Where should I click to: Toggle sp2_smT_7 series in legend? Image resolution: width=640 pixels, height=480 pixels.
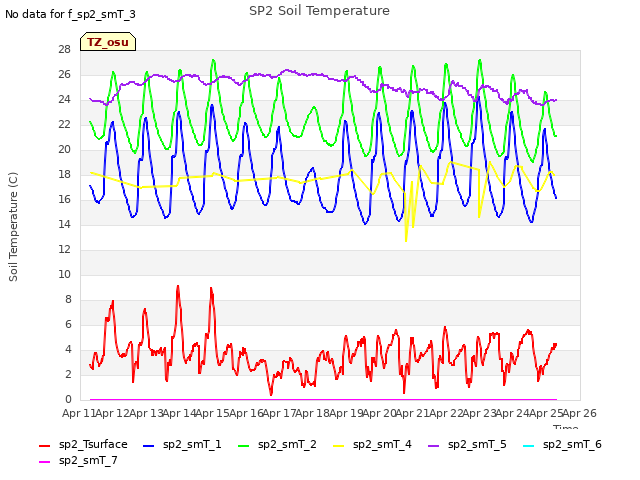[x=78, y=460]
